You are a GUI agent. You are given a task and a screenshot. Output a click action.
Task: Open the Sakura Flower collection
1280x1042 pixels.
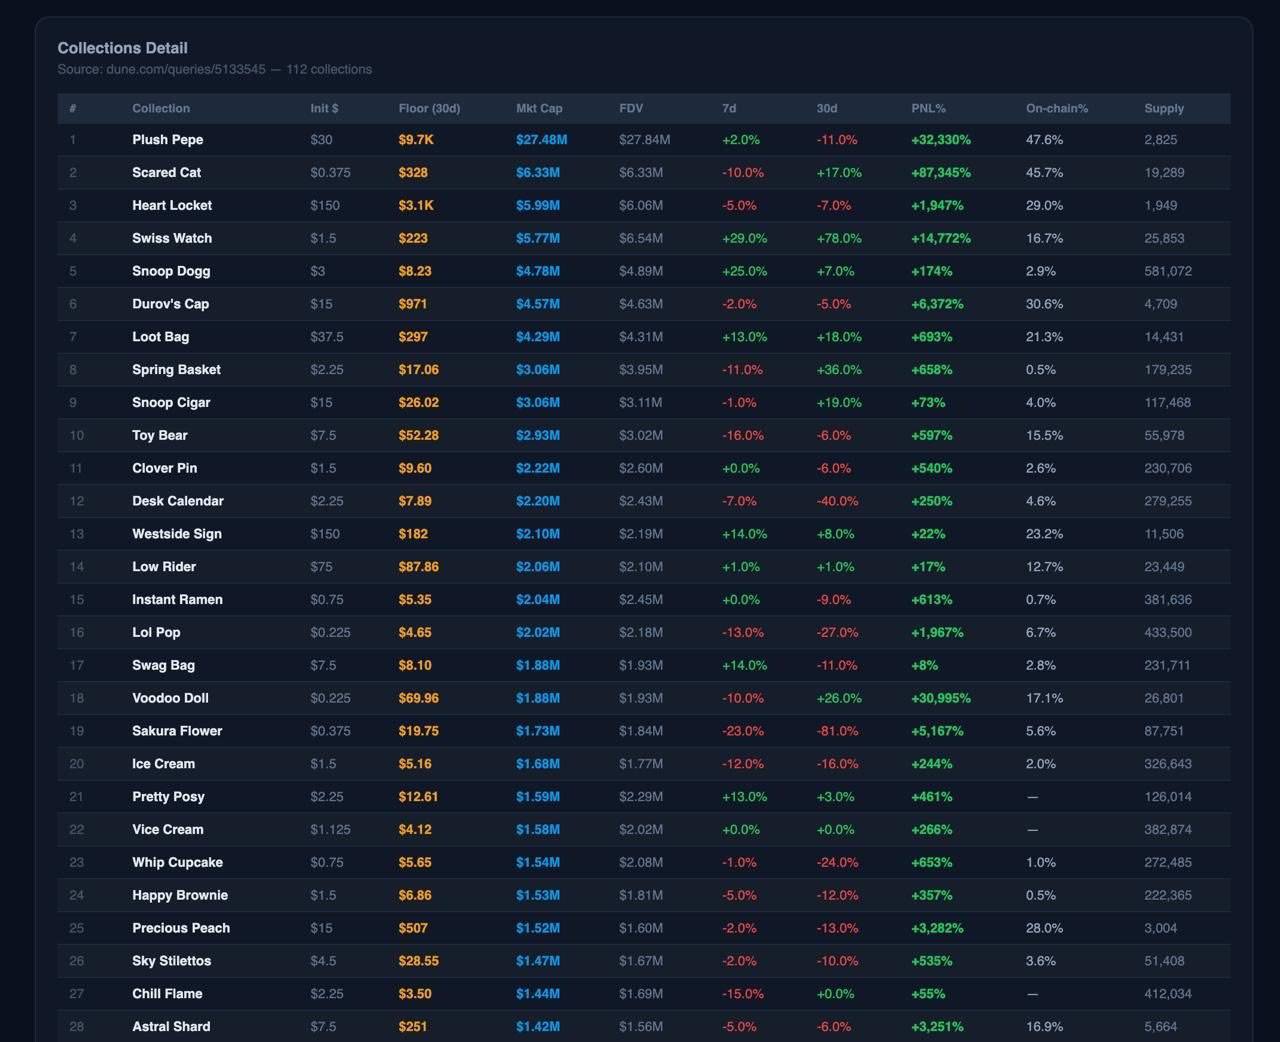[177, 731]
